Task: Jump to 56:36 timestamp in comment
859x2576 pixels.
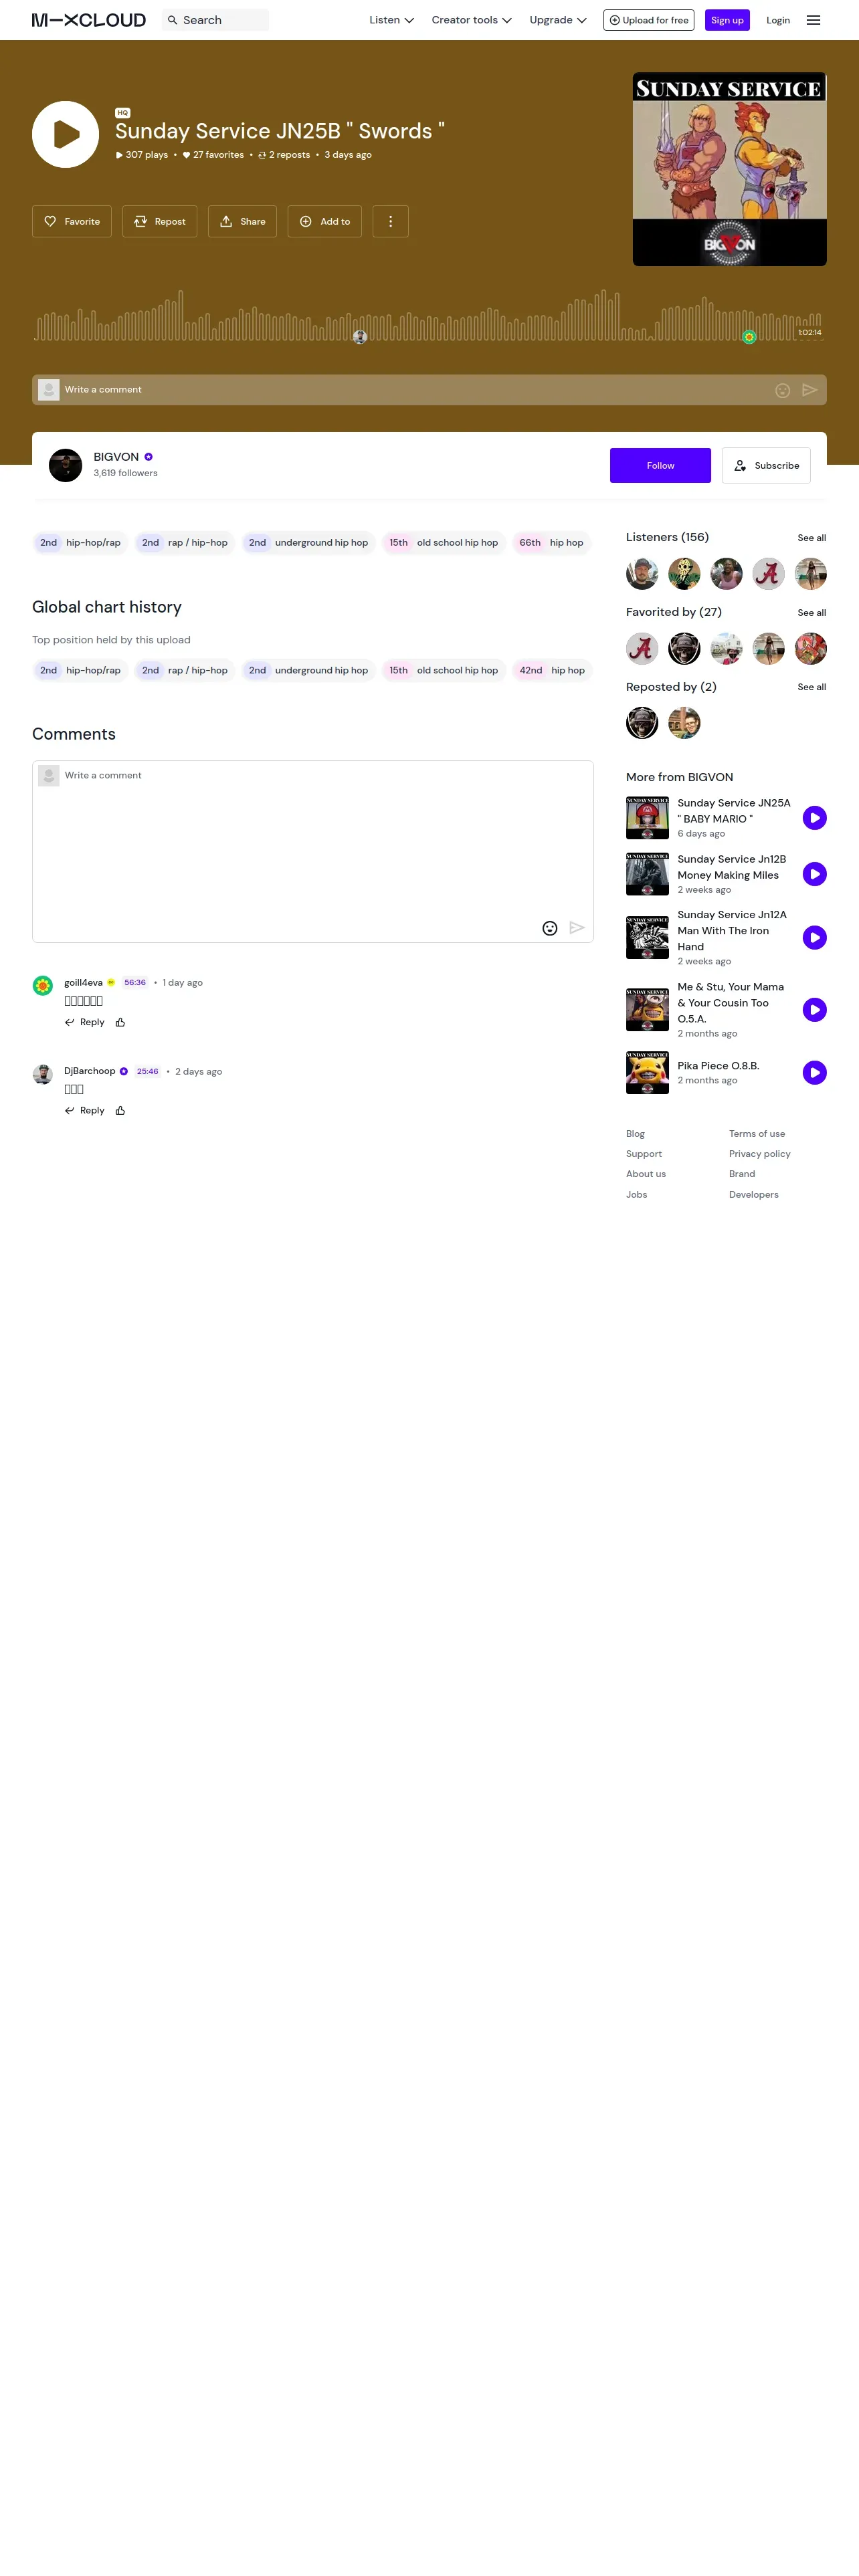Action: (x=135, y=982)
